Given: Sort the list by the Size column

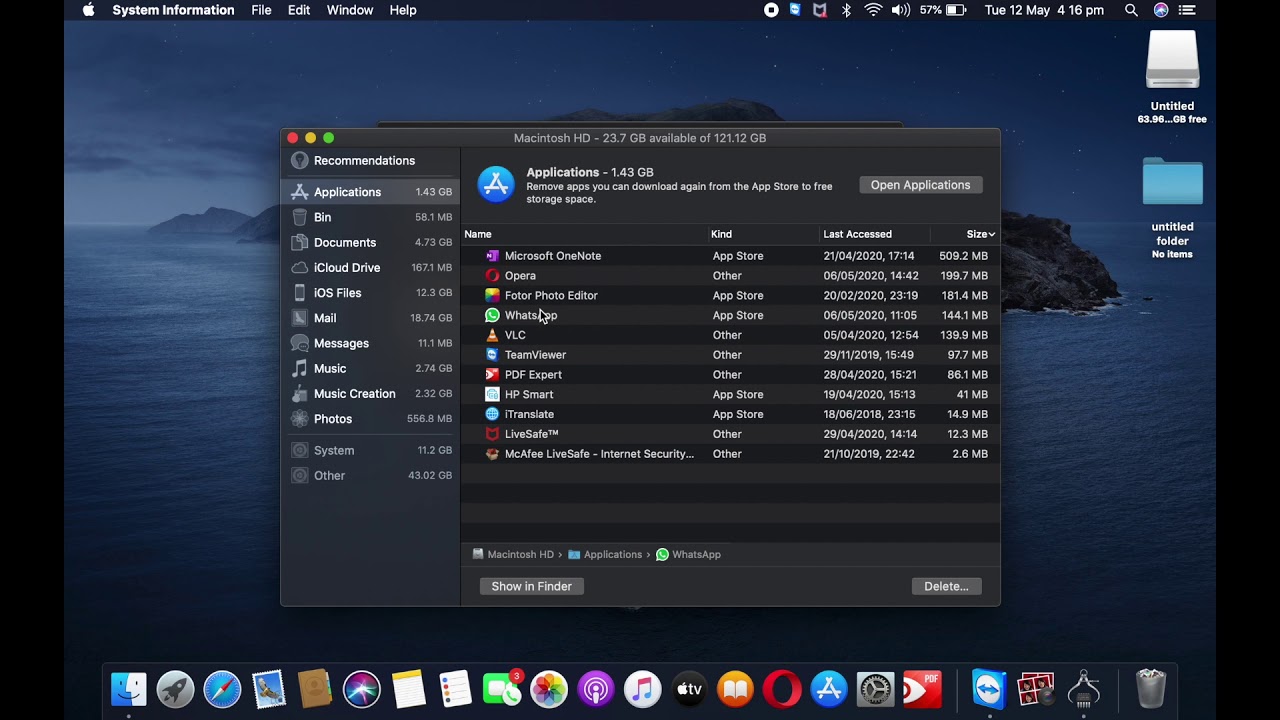Looking at the screenshot, I should (965, 234).
